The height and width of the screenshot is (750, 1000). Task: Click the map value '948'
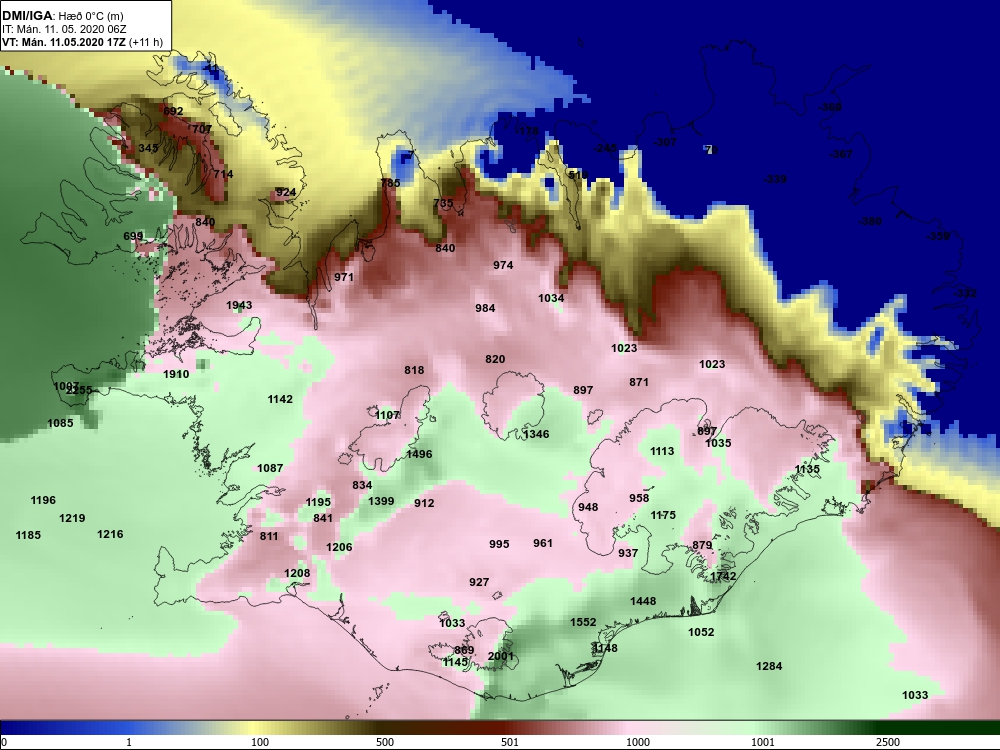click(x=588, y=506)
